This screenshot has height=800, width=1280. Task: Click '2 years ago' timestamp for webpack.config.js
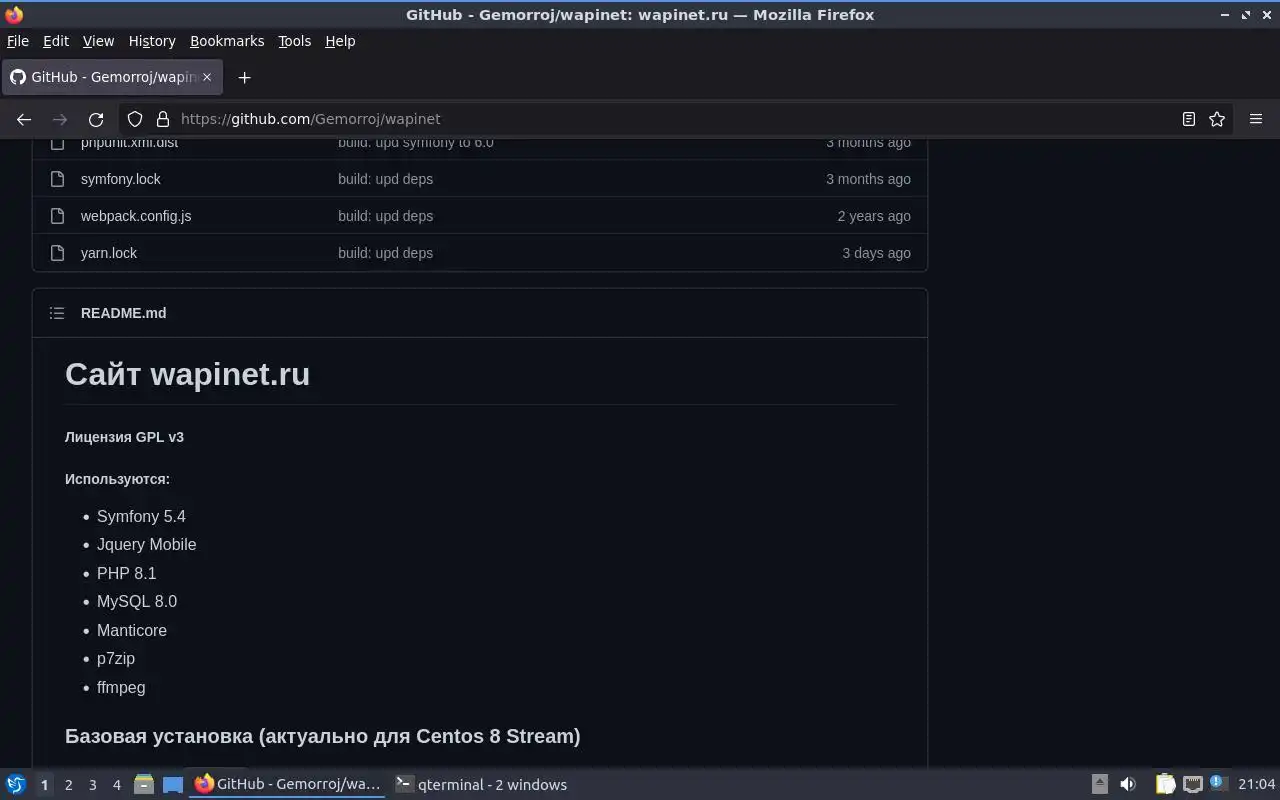(874, 216)
